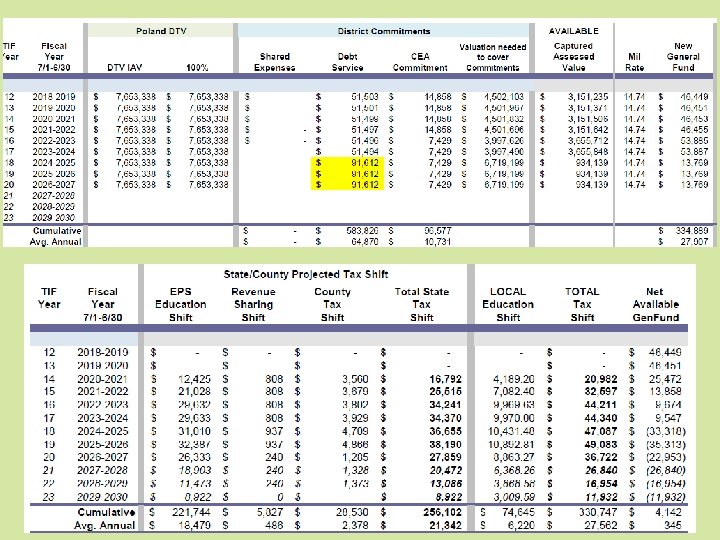Select Net Available GenFund value 9,547
Image resolution: width=720 pixels, height=540 pixels.
tap(668, 418)
